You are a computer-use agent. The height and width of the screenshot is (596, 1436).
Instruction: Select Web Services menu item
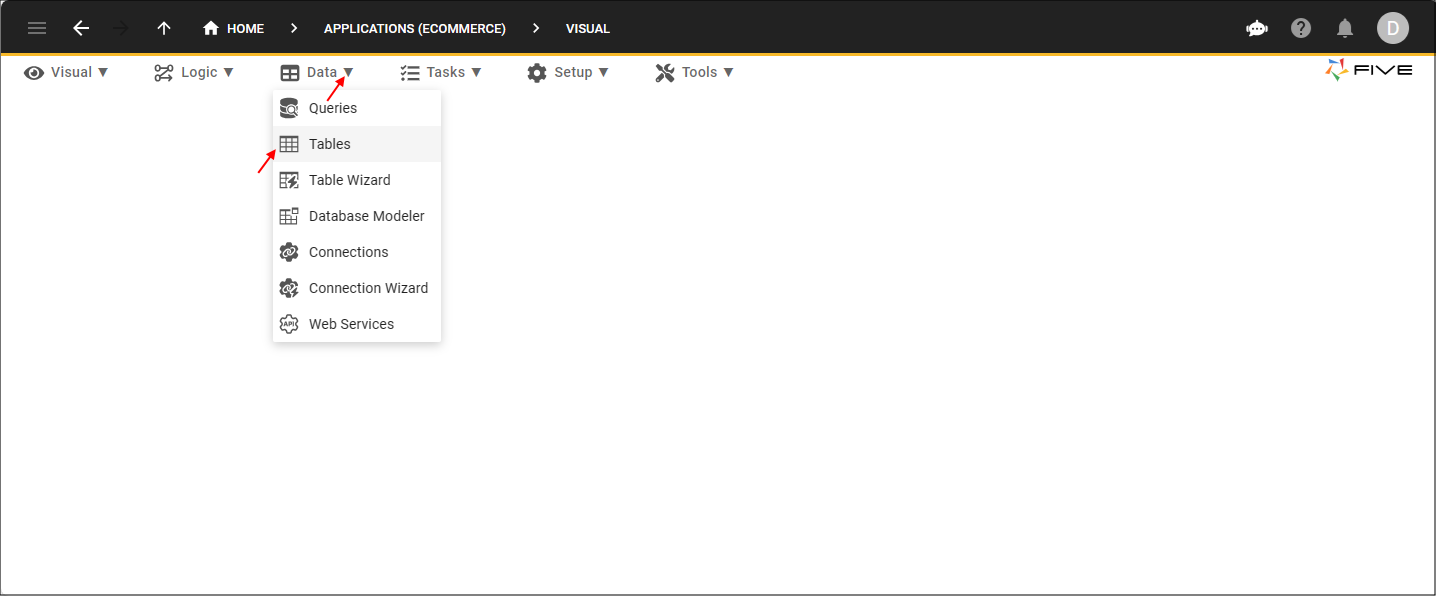(x=351, y=324)
